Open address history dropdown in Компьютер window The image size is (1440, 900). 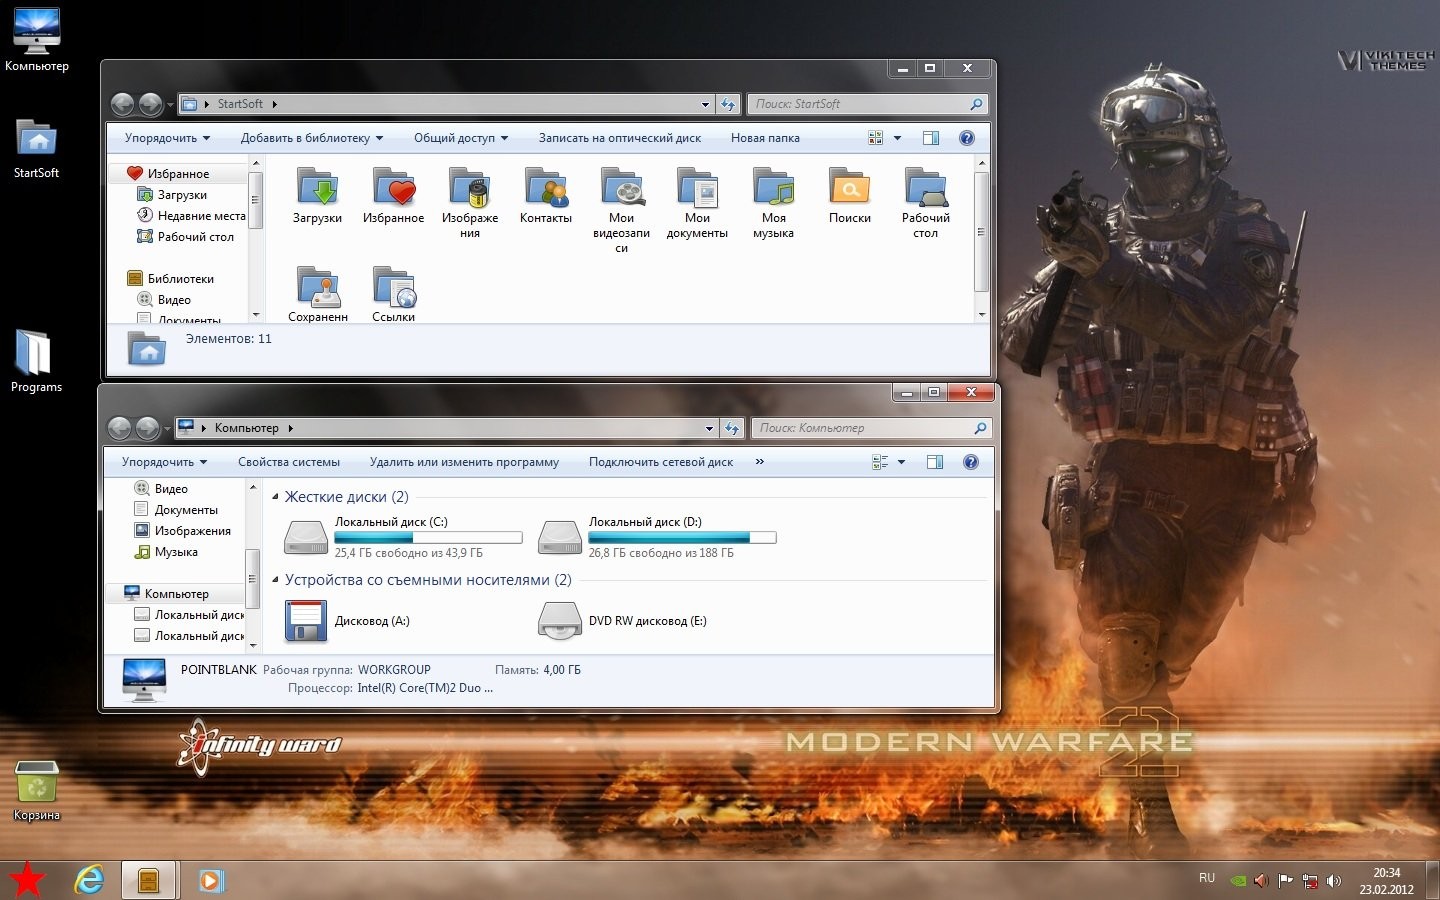[709, 428]
